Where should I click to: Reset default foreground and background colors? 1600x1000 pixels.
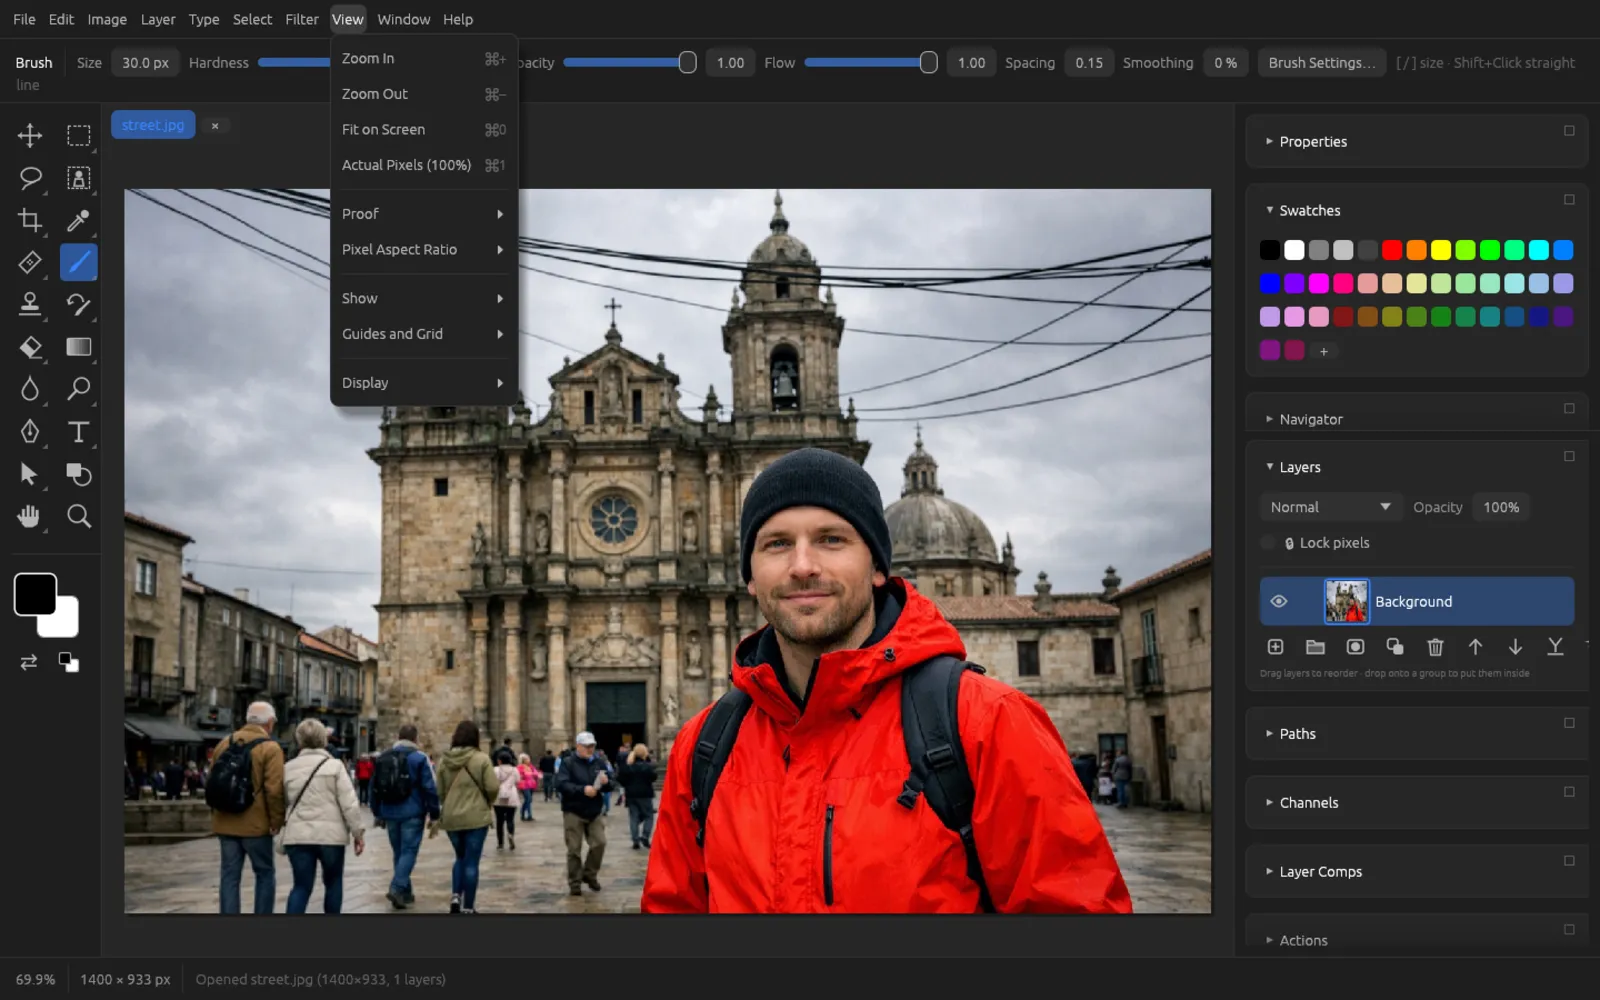tap(68, 662)
